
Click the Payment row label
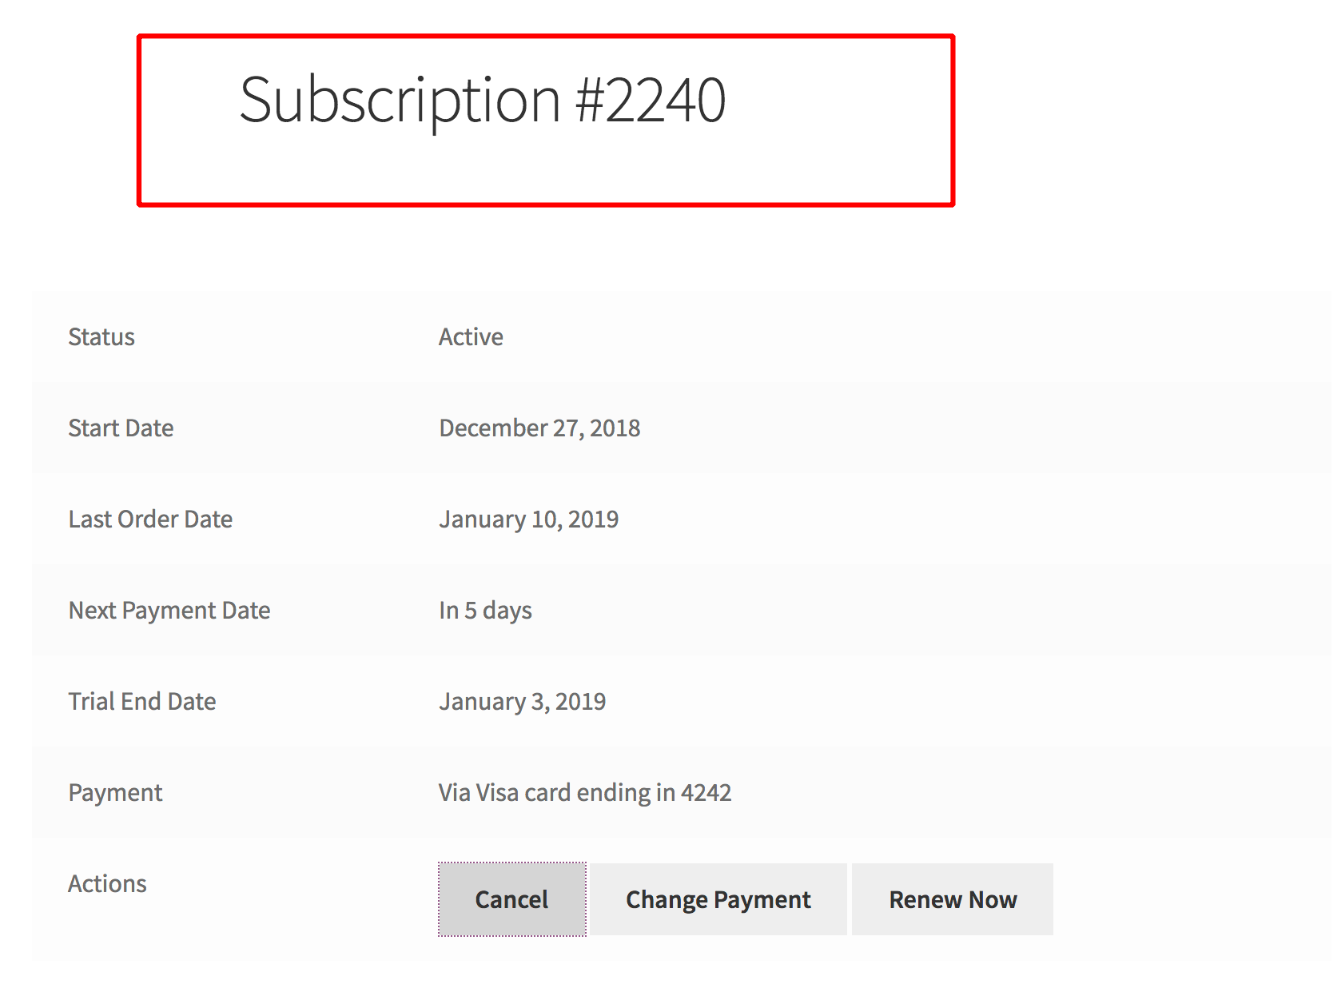coord(115,791)
